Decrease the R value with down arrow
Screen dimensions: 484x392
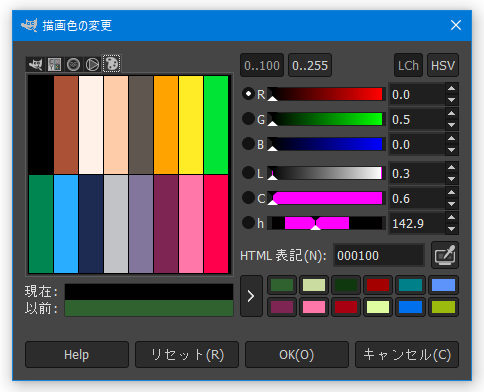click(452, 100)
